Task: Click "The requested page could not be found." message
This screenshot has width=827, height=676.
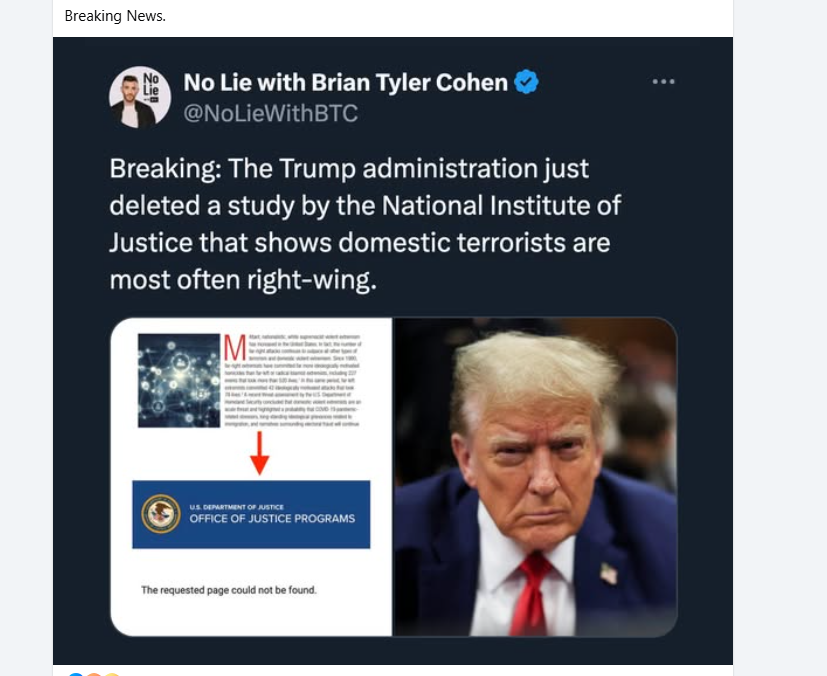Action: pos(228,590)
